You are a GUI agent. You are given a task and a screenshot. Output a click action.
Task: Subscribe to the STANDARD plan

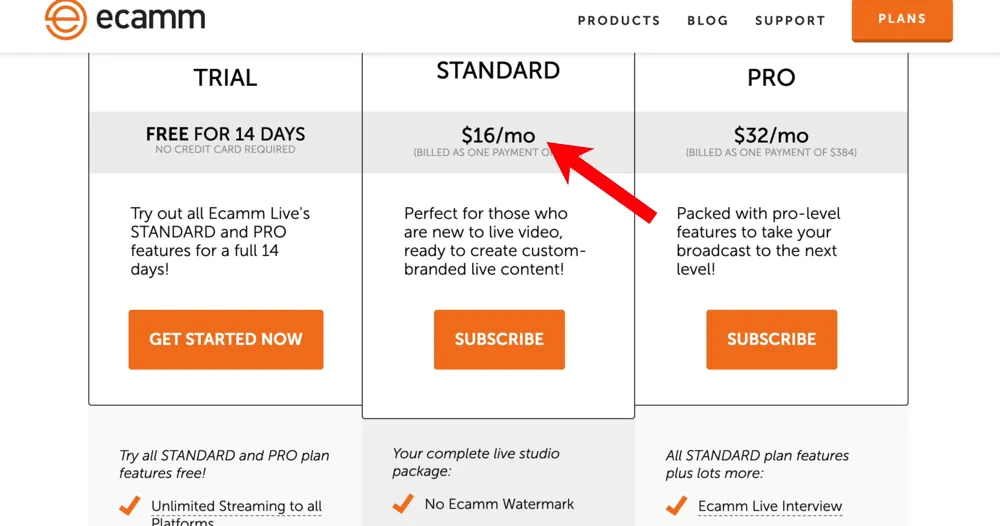coord(499,339)
